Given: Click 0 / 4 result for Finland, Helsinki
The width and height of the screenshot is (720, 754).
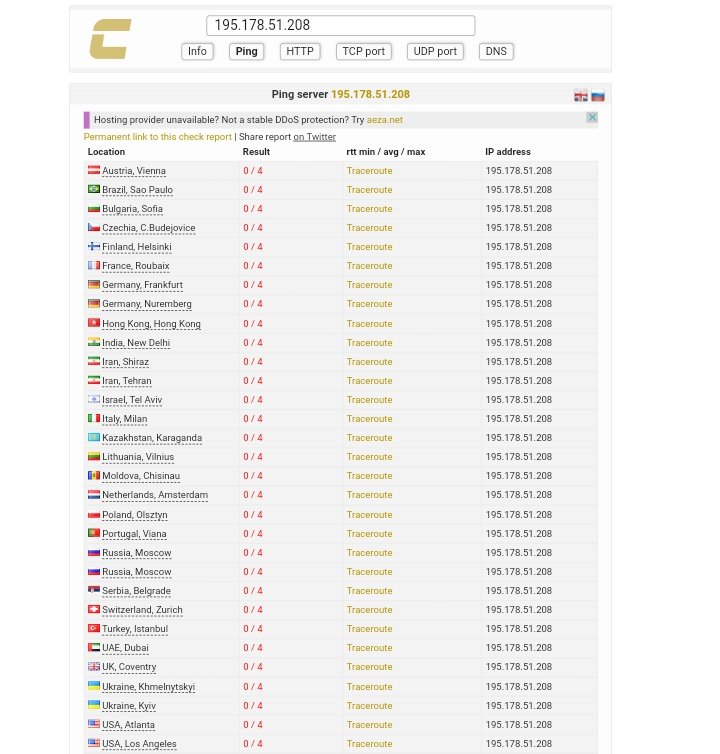Looking at the screenshot, I should click(253, 247).
